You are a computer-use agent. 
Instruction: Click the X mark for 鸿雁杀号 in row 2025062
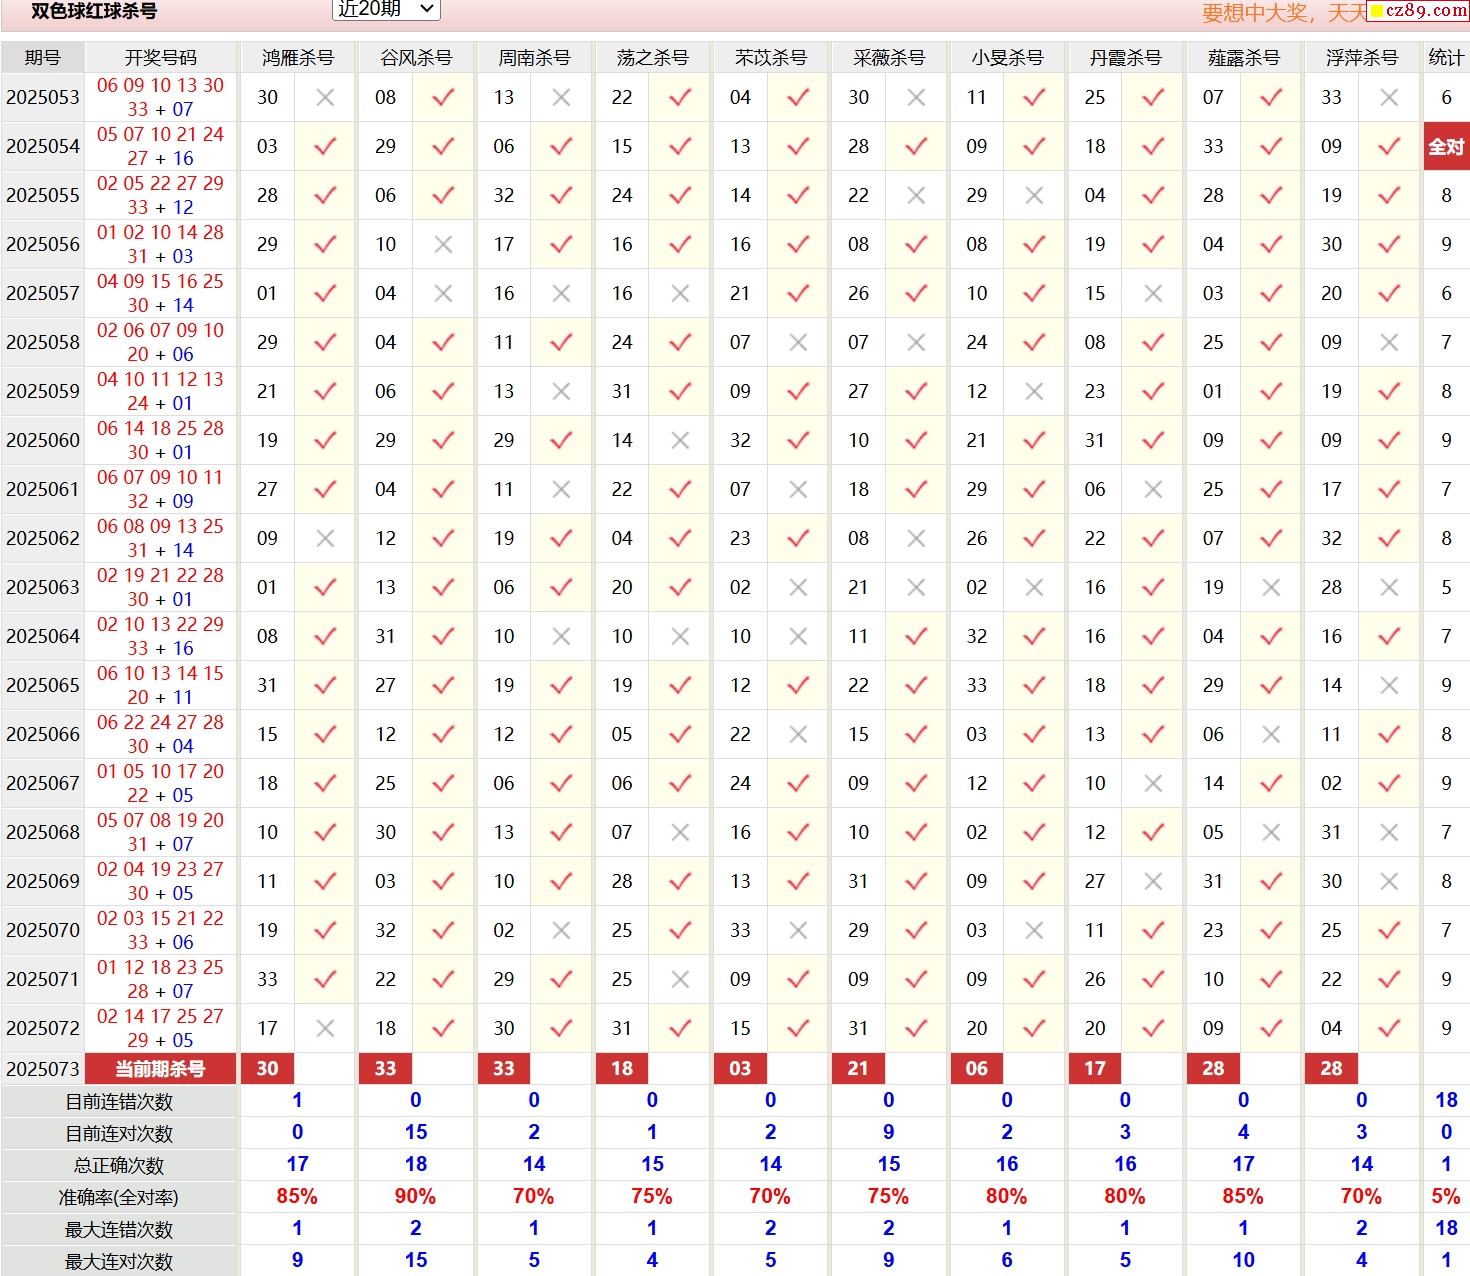click(325, 538)
